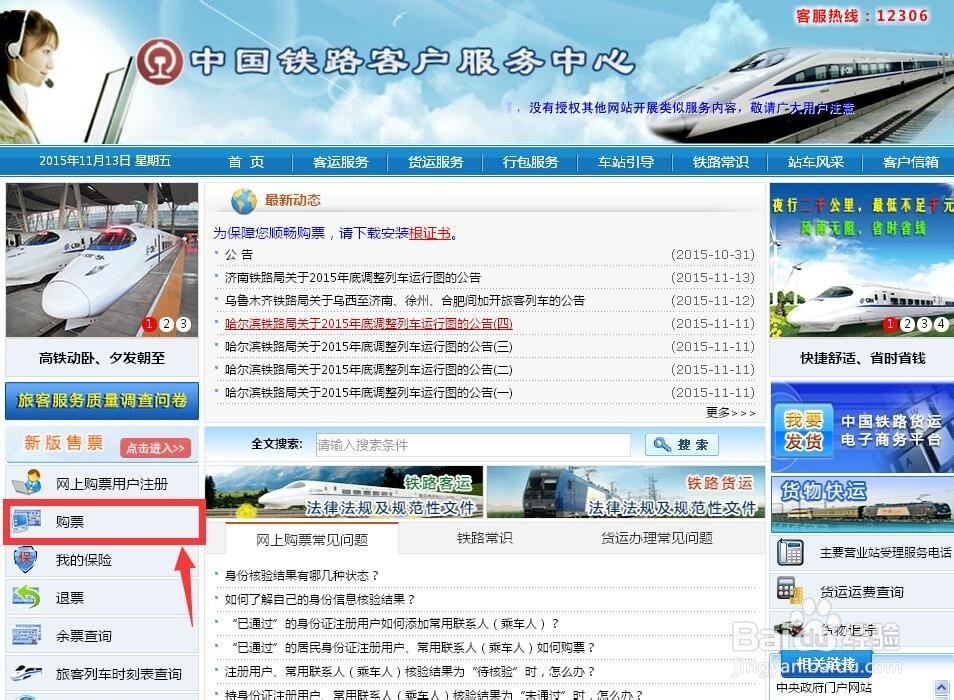The image size is (954, 700).
Task: Select slide 1 on right banner carousel
Action: coord(890,324)
